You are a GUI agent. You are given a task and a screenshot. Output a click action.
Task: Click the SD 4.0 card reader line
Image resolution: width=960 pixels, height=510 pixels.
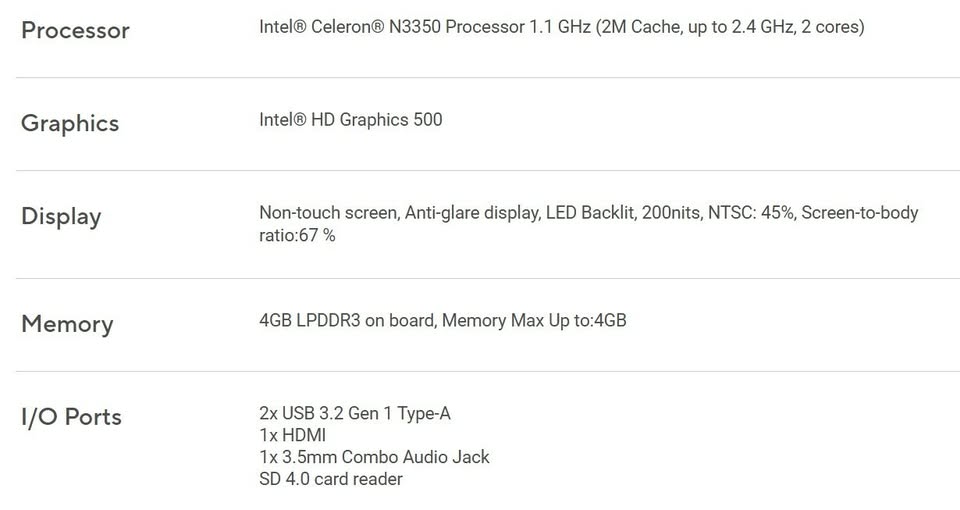(331, 479)
